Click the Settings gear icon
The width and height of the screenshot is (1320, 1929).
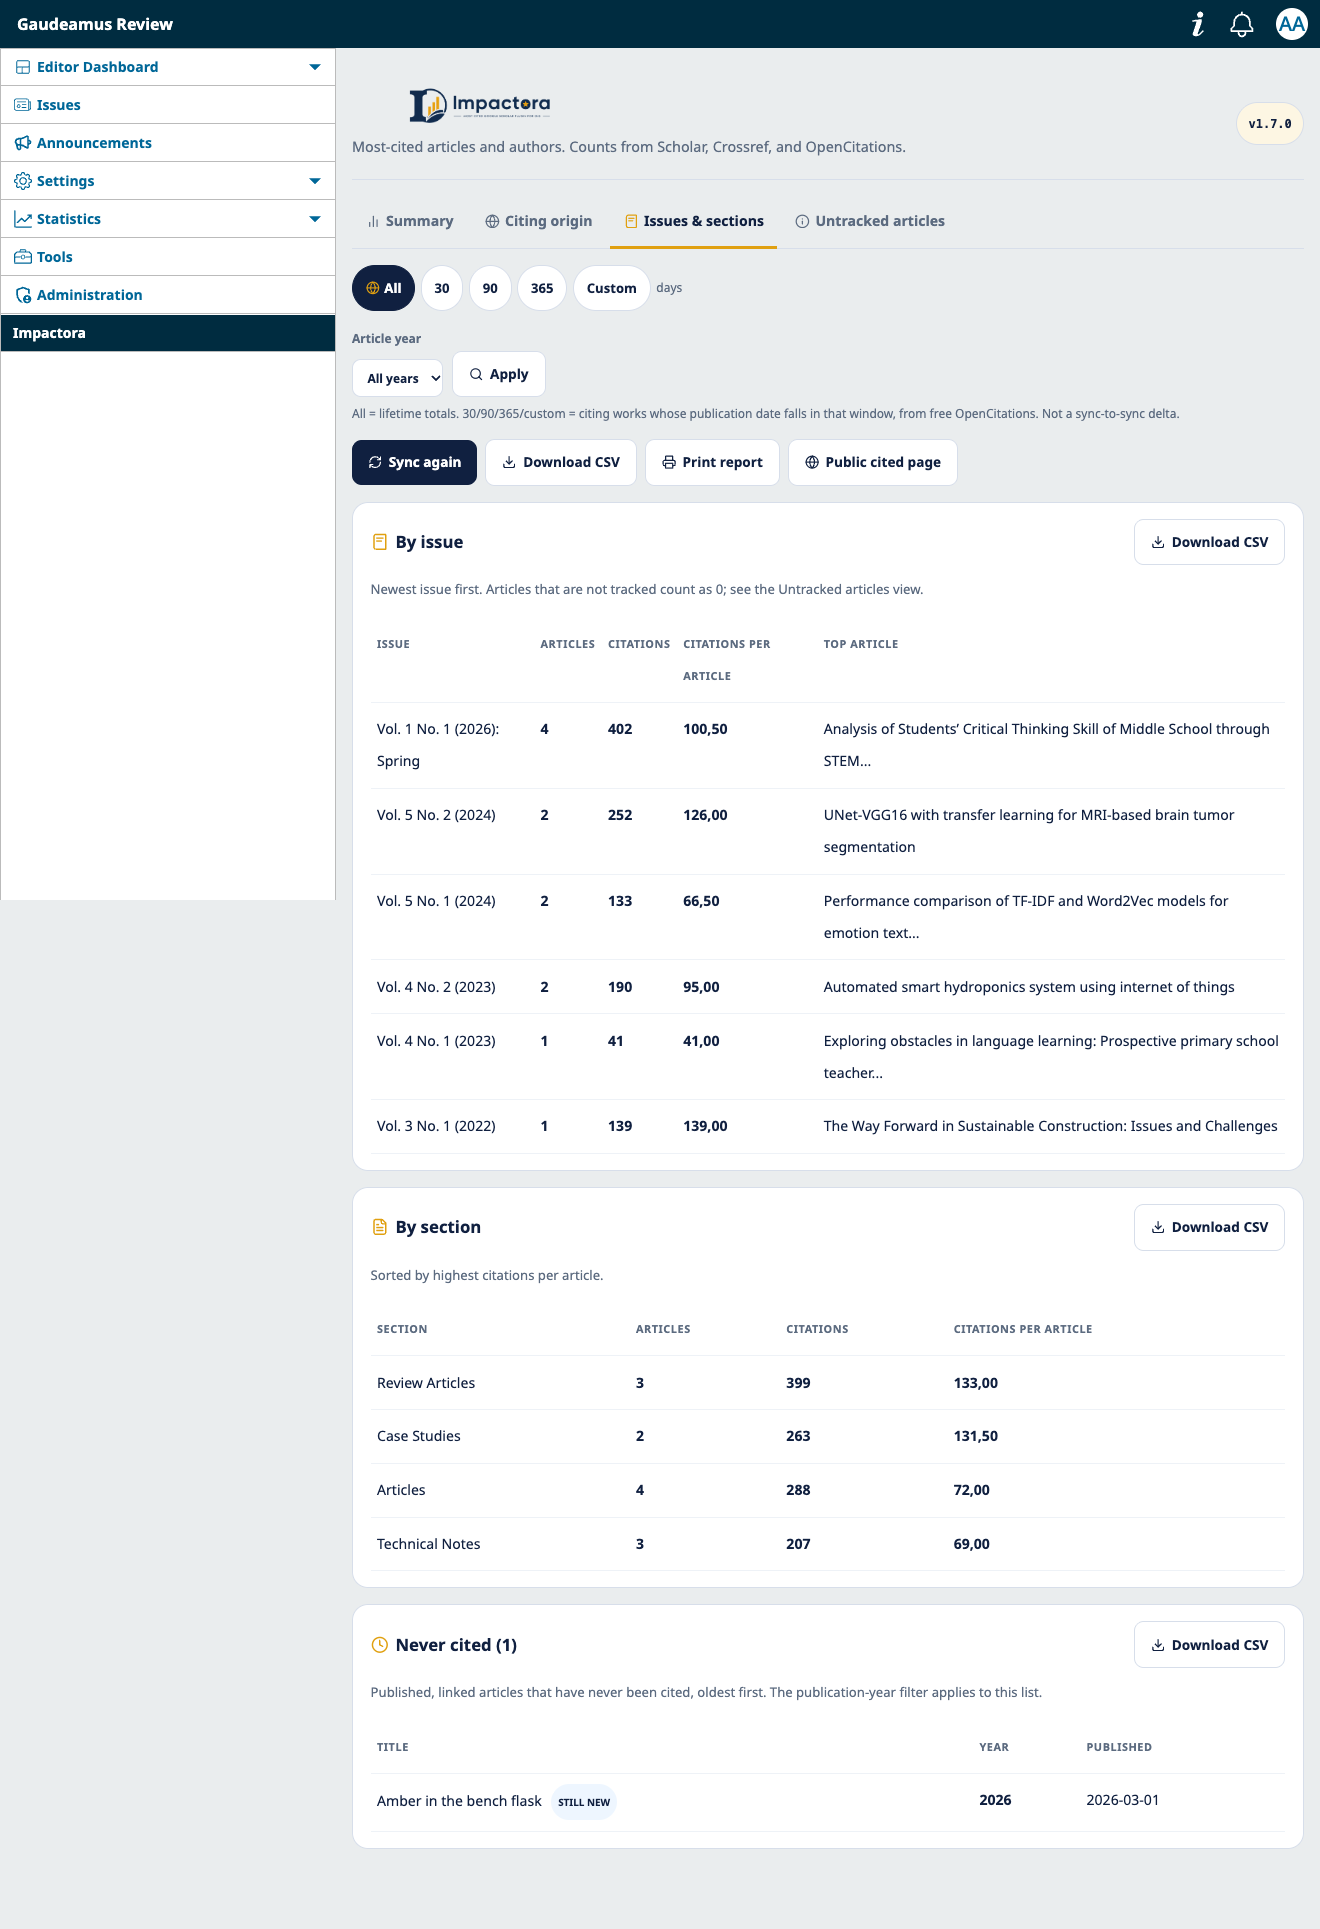(22, 181)
